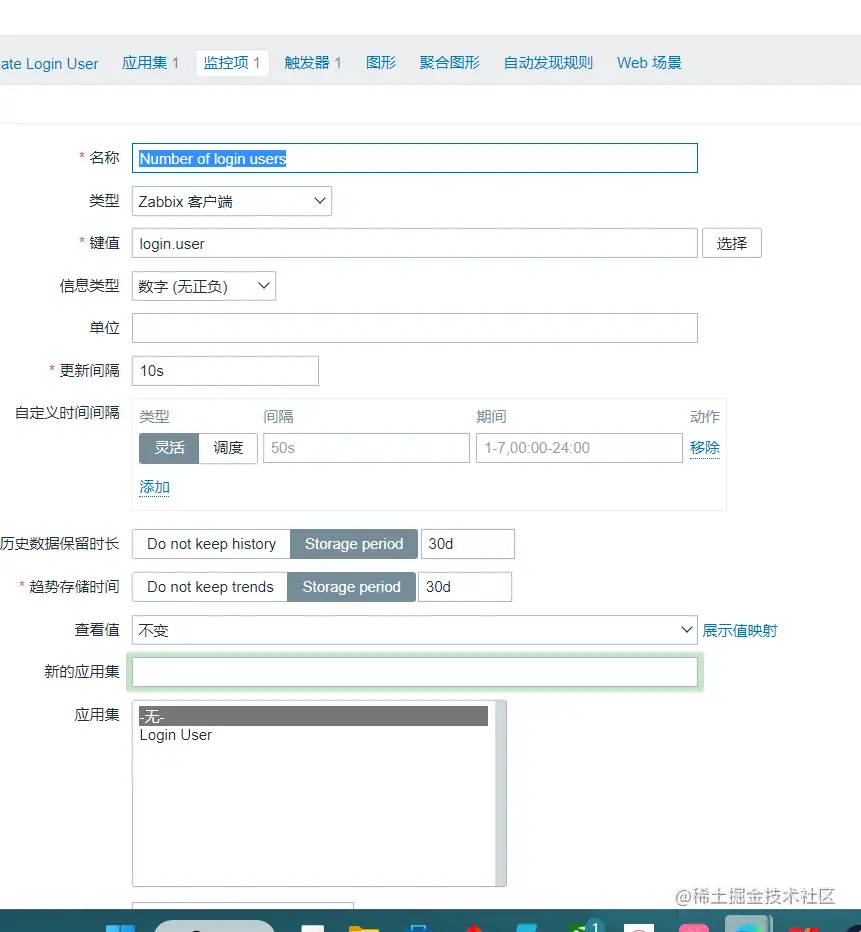Screen dimensions: 861x932
Task: Click 添加 to add a custom interval
Action: pyautogui.click(x=154, y=487)
